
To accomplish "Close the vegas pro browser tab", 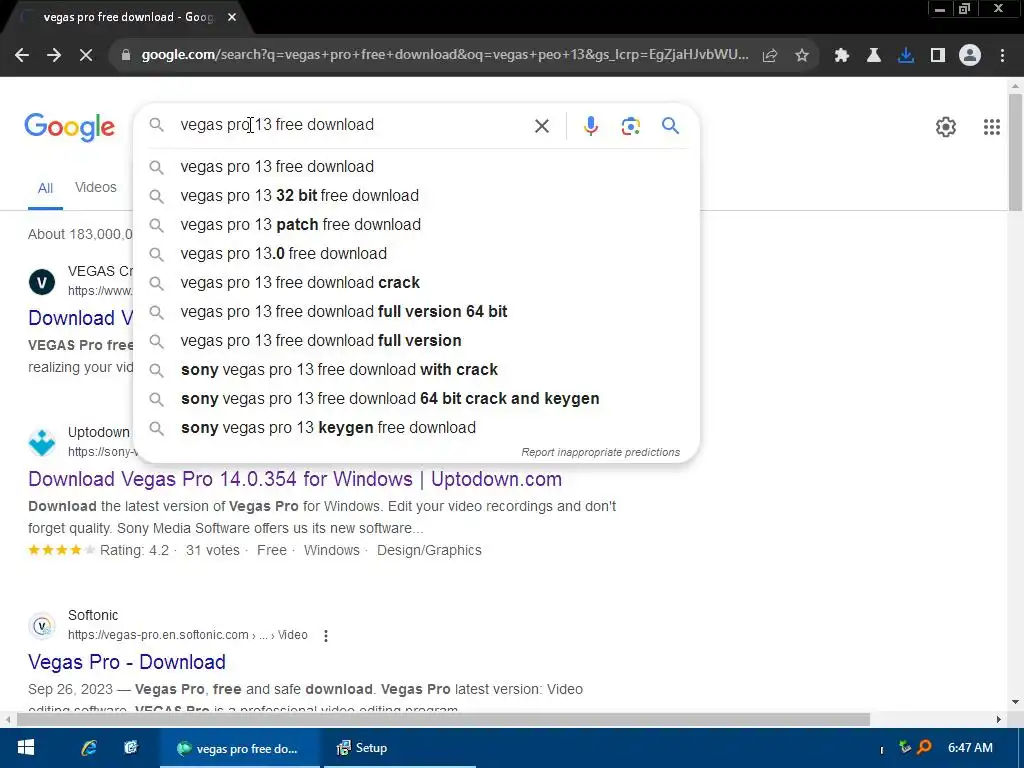I will (x=232, y=17).
